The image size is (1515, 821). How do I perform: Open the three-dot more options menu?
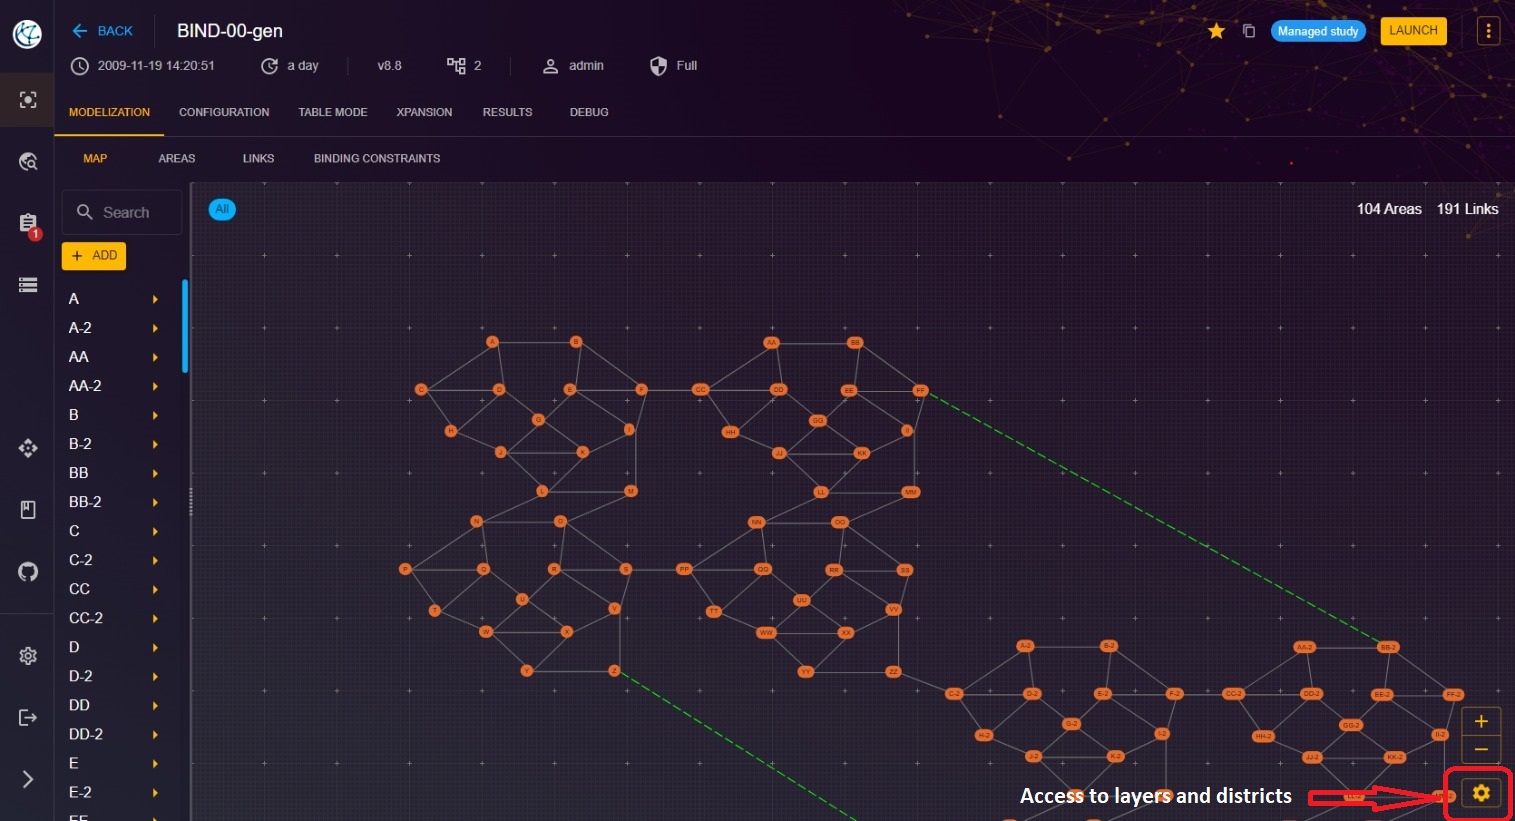1488,31
